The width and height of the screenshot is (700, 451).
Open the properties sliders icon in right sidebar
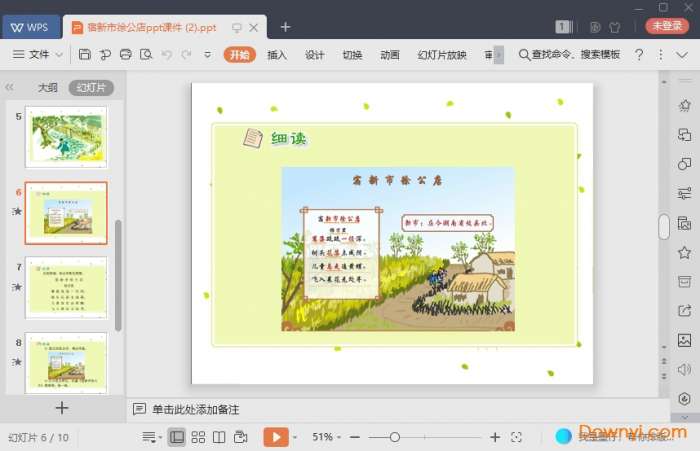pos(684,193)
